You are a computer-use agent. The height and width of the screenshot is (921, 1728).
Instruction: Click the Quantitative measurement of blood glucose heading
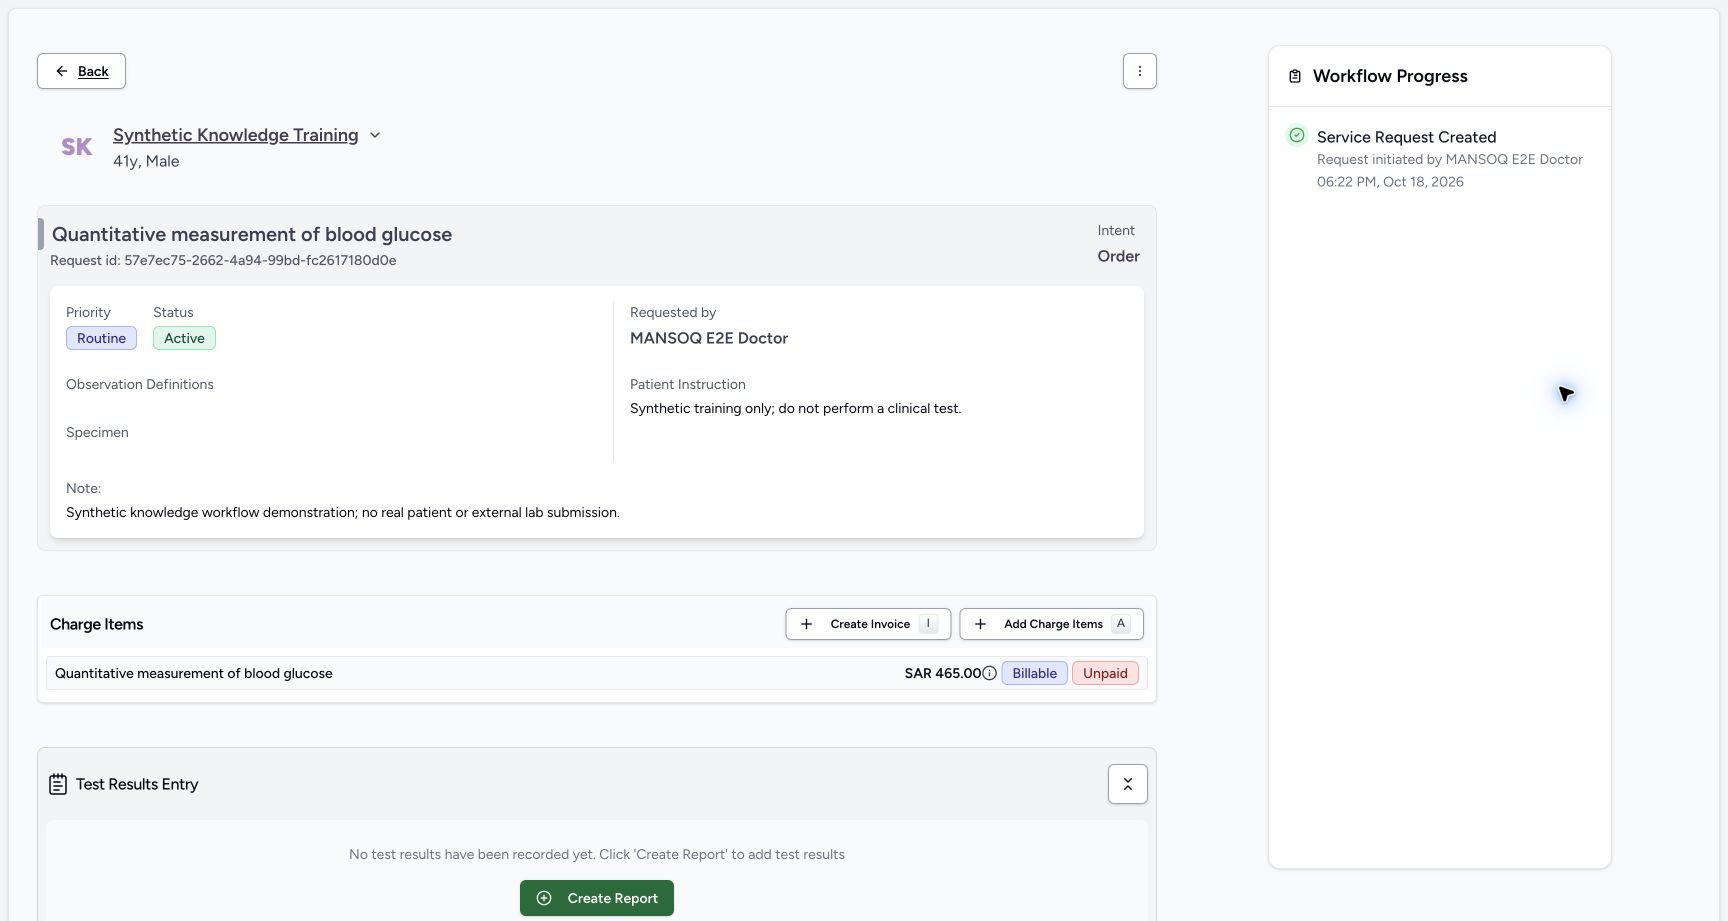[x=252, y=234]
